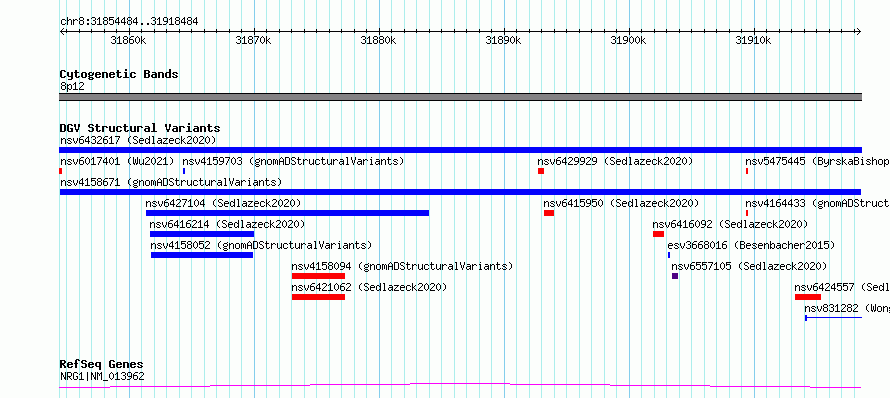
Task: Click the 31860k ruler position
Action: point(128,40)
